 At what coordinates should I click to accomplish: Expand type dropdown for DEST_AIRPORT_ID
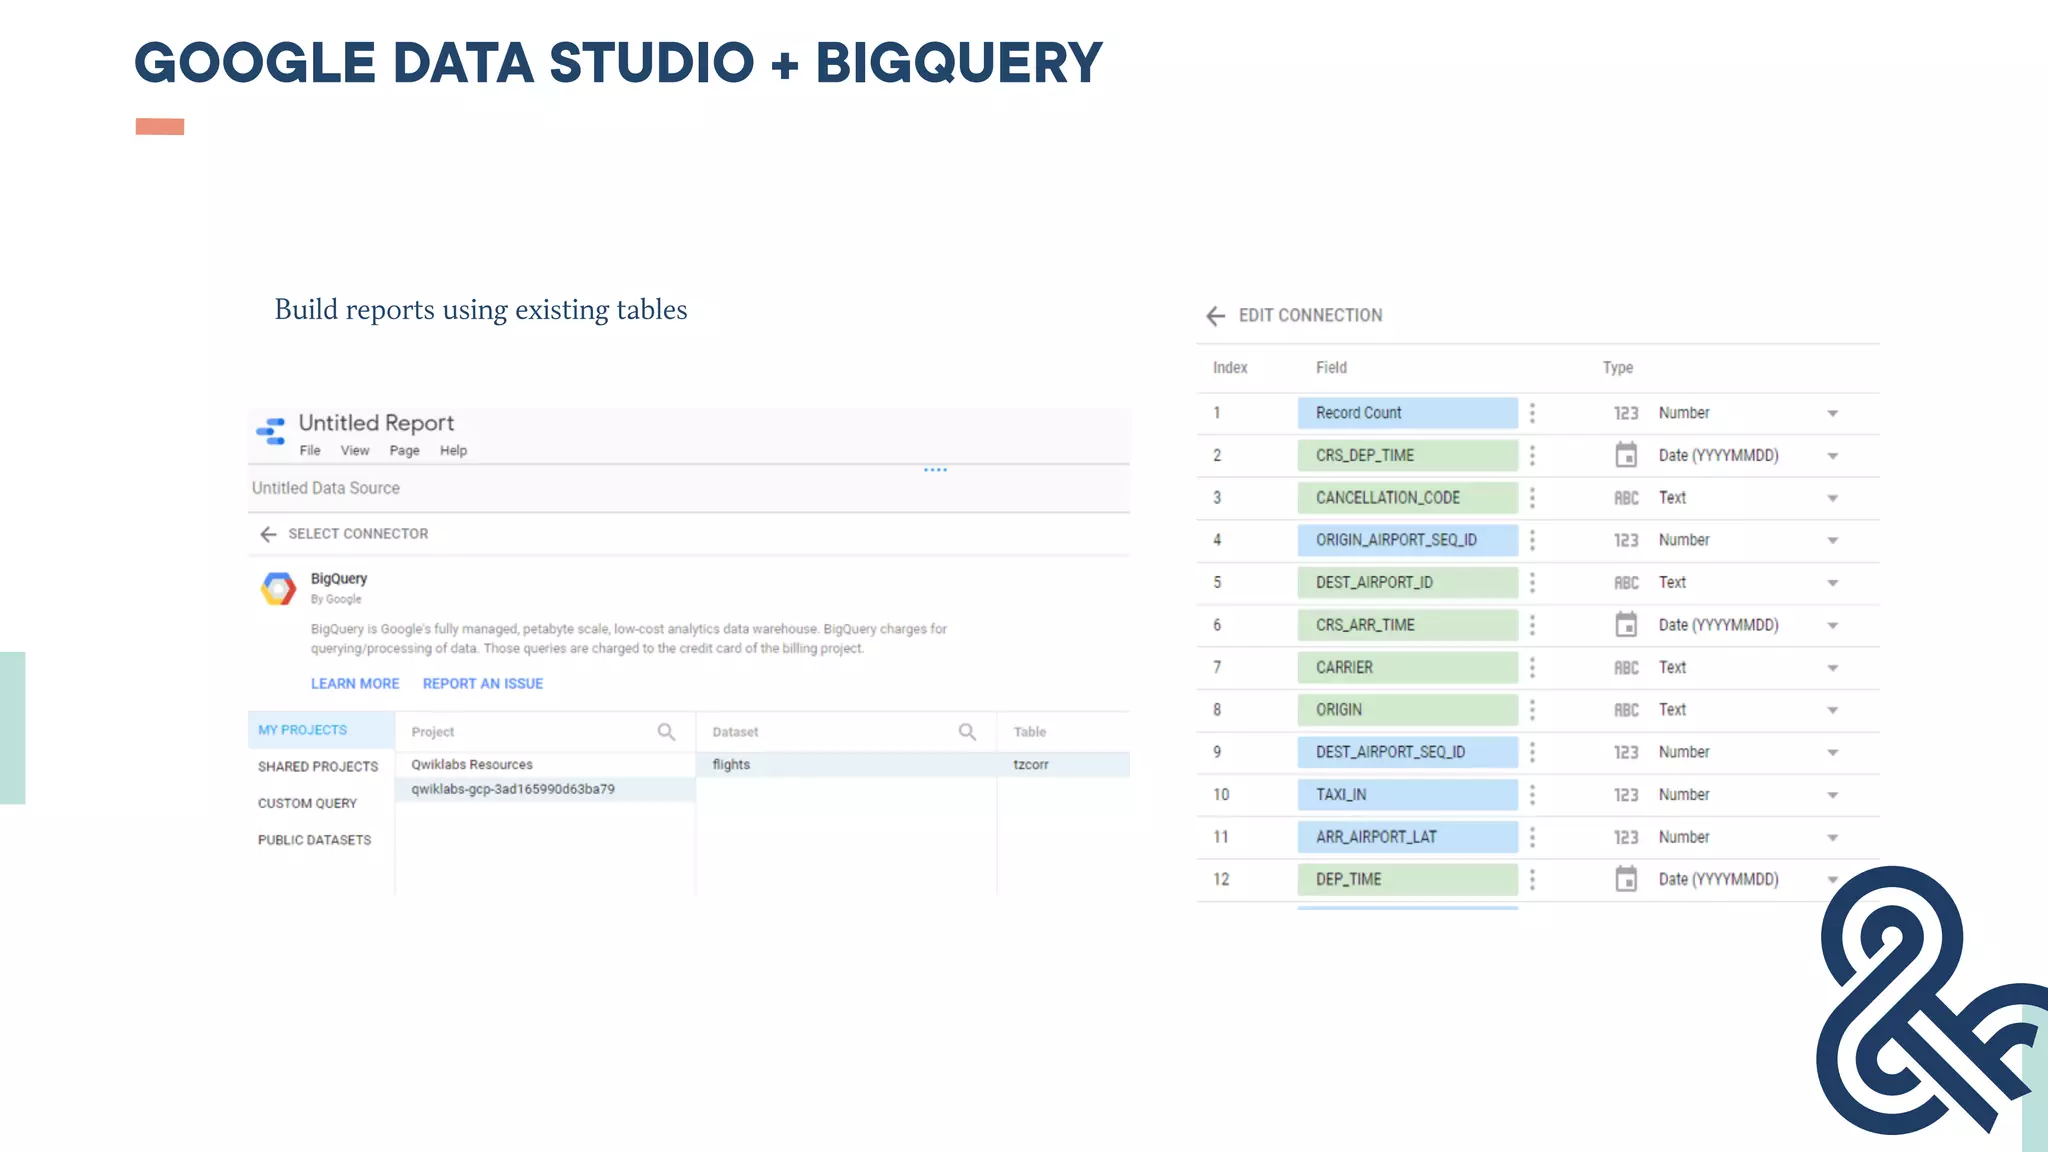[1832, 583]
